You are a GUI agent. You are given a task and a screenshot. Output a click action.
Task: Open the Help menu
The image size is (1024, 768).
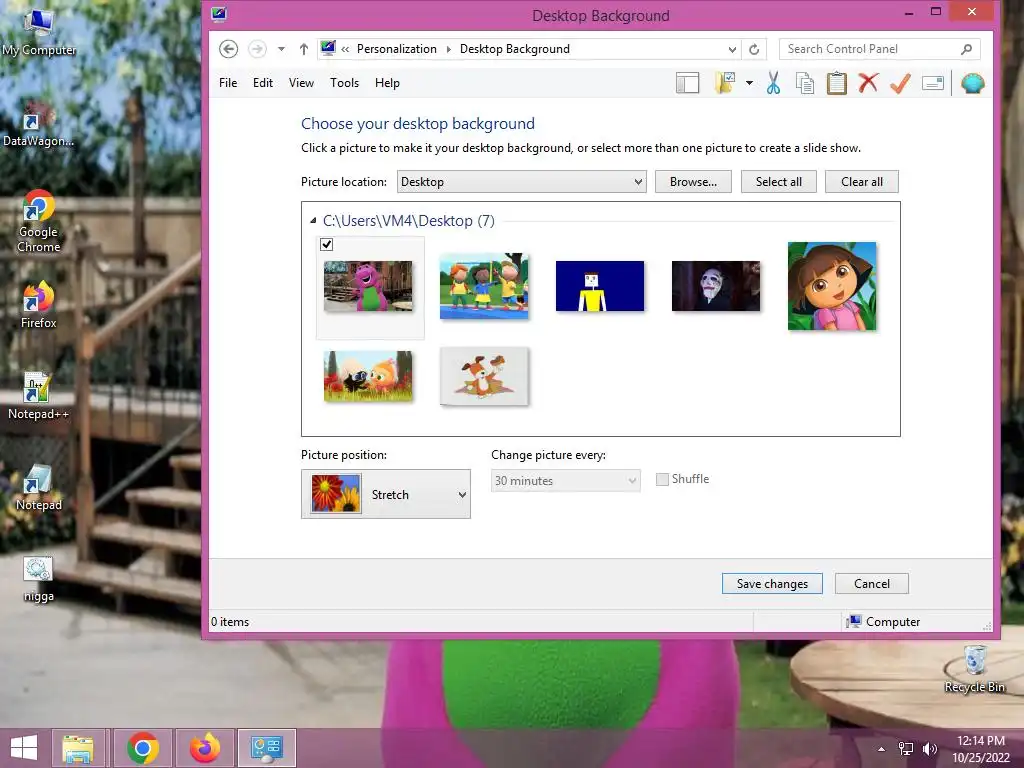(x=387, y=83)
